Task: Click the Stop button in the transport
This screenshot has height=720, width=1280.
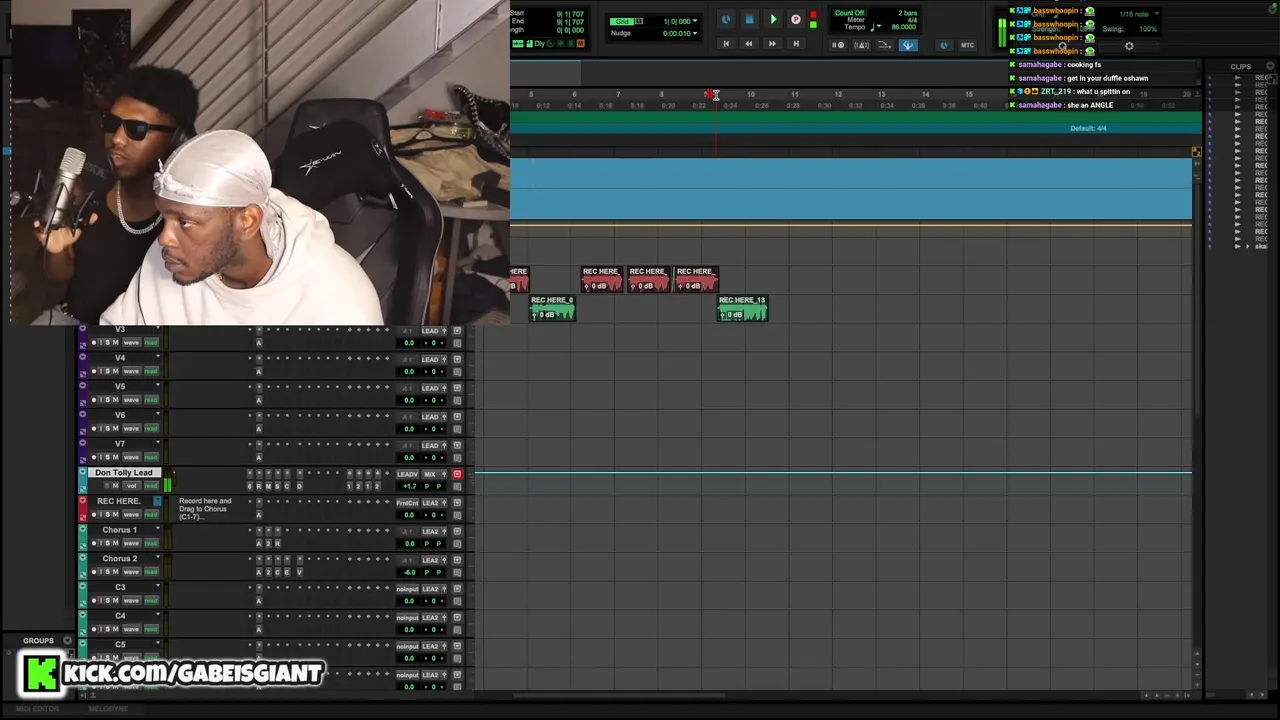Action: coord(750,19)
